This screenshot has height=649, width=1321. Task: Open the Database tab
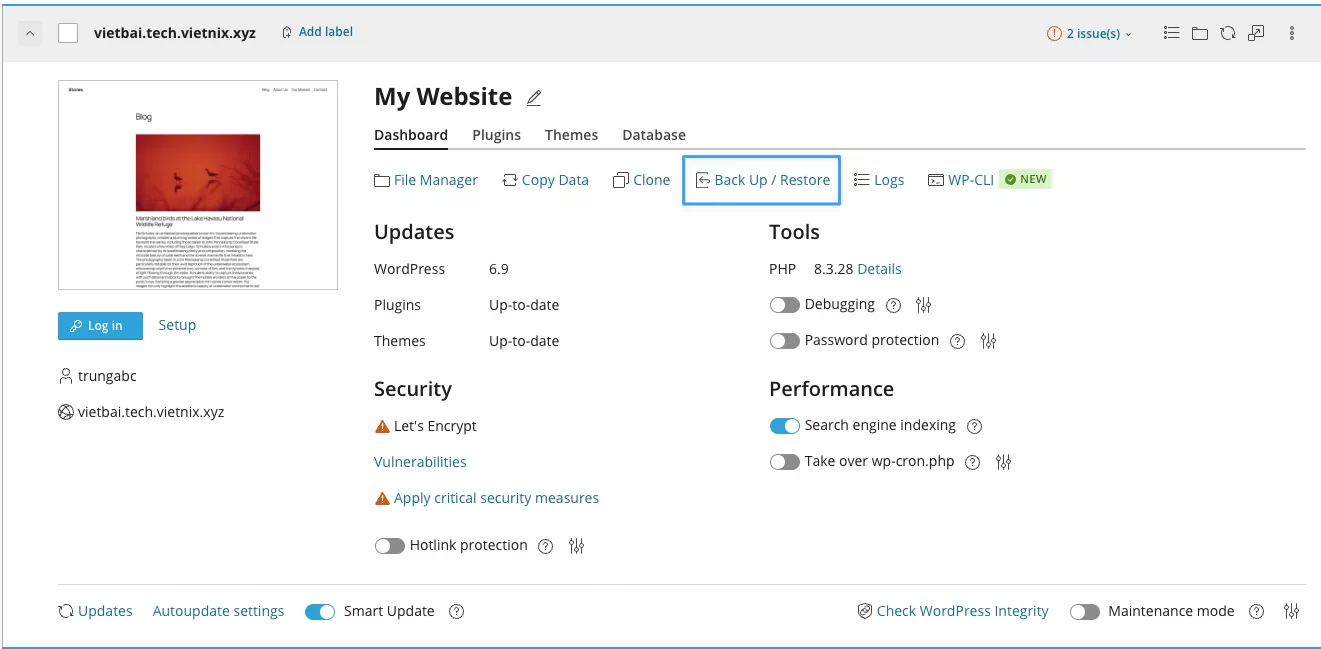coord(654,135)
